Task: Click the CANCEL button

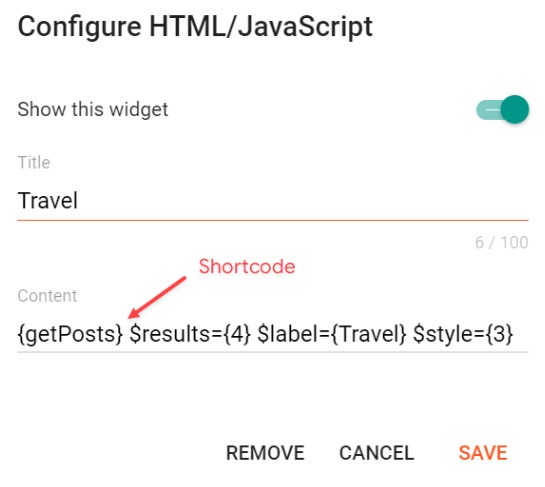Action: [x=377, y=453]
